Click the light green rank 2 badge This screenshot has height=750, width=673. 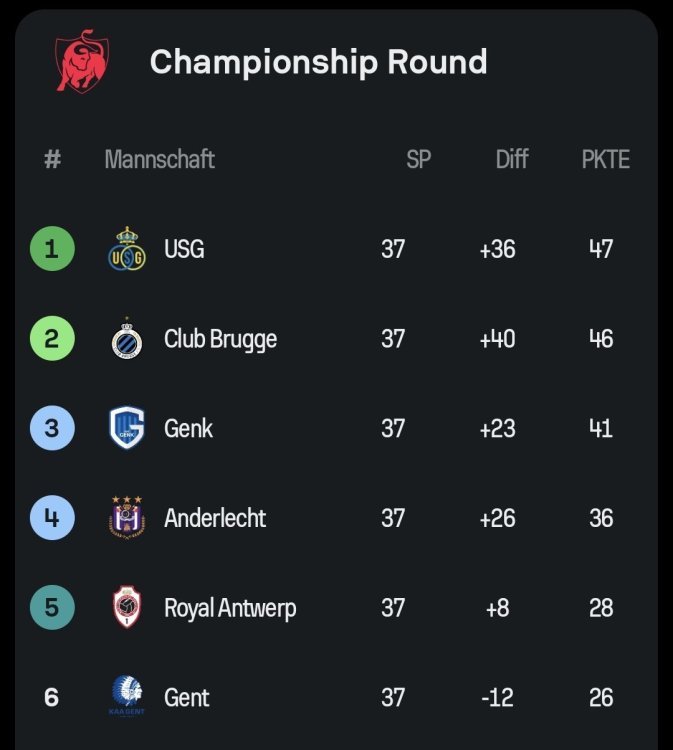click(x=52, y=339)
